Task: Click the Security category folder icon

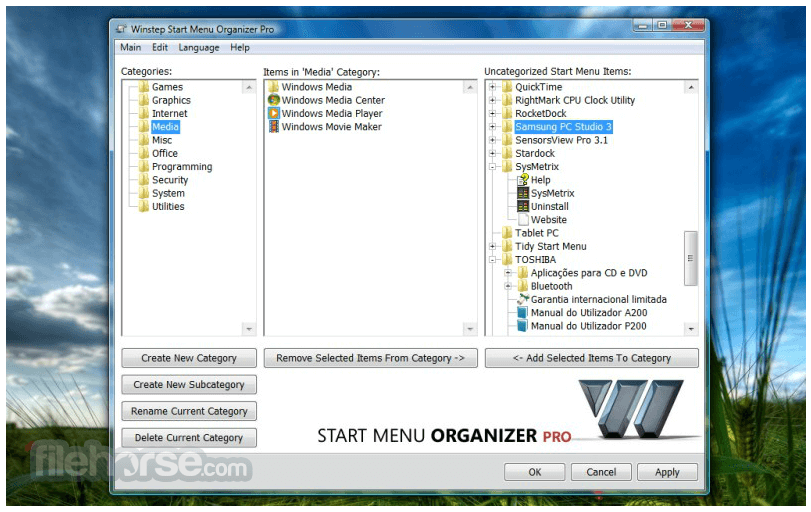Action: [x=144, y=180]
